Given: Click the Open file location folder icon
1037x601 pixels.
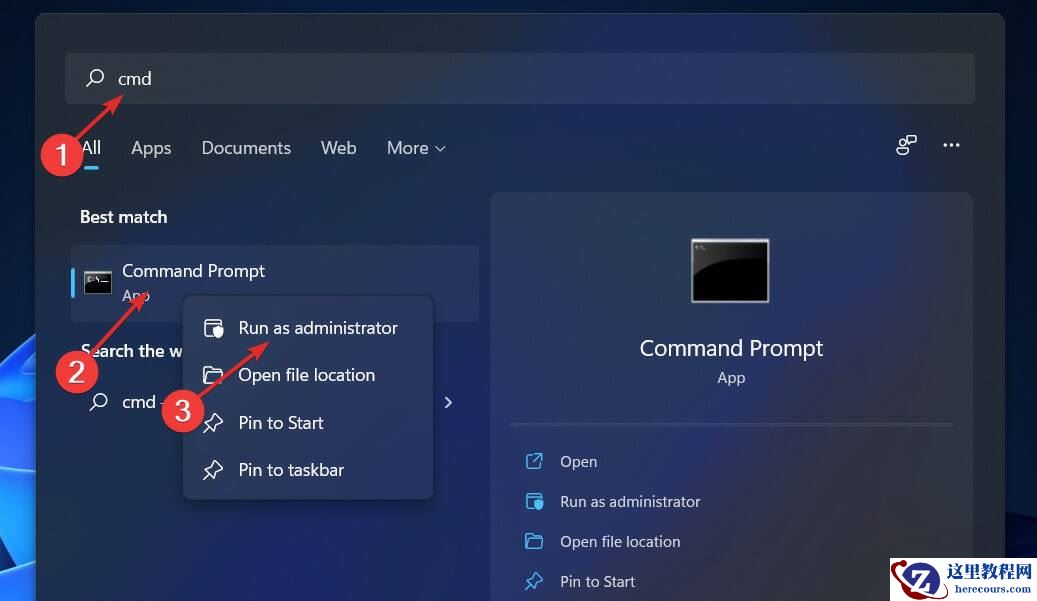Looking at the screenshot, I should [214, 375].
